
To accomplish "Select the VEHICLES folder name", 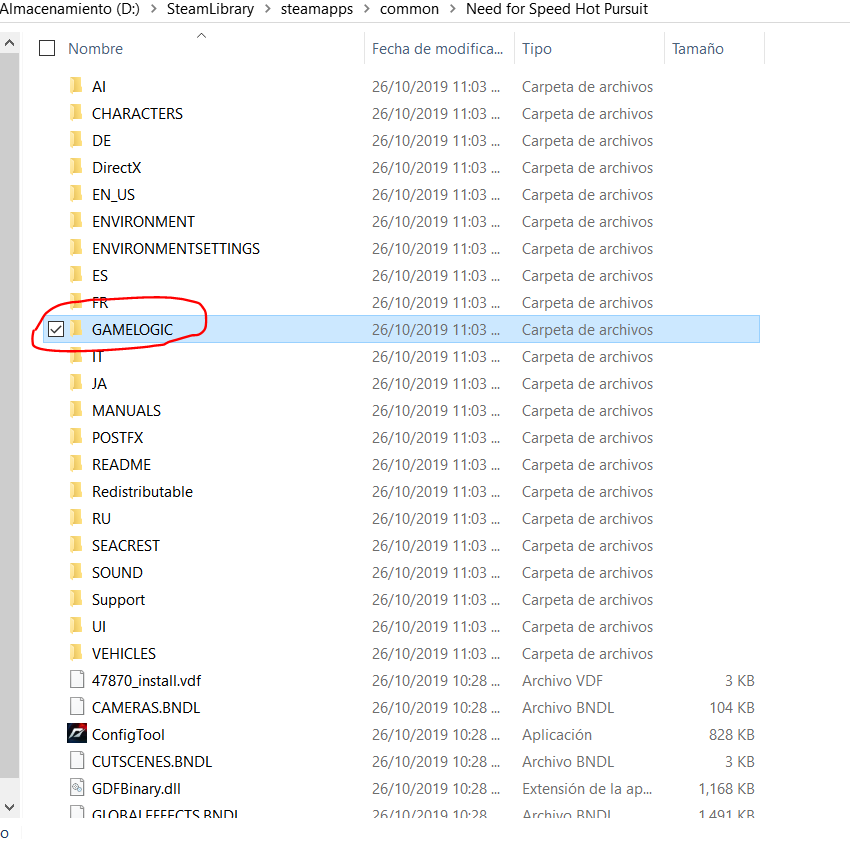I will (124, 653).
